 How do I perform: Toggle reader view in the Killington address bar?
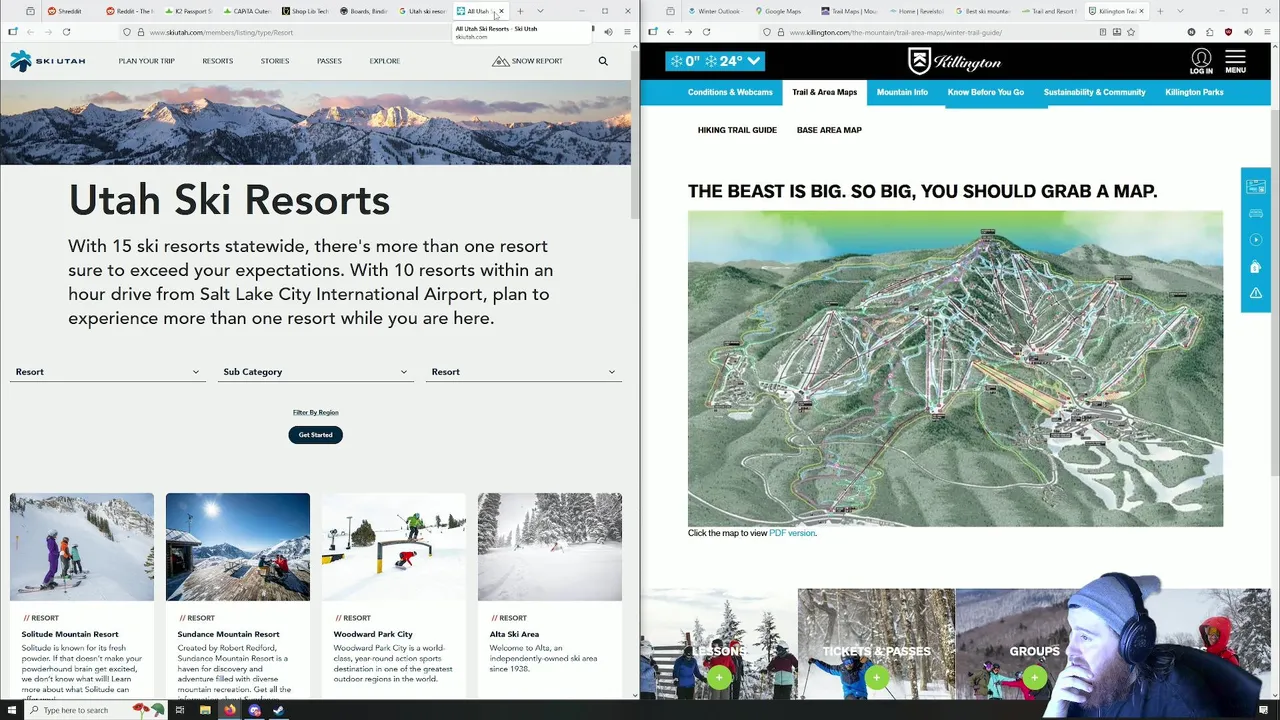(x=1103, y=32)
